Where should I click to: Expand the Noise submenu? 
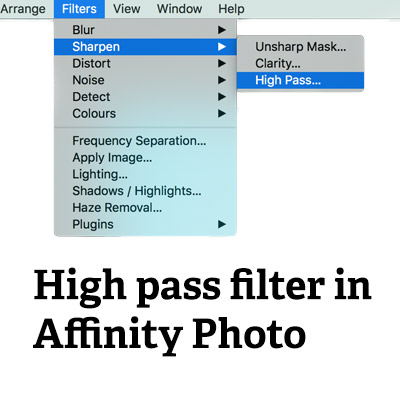point(145,80)
